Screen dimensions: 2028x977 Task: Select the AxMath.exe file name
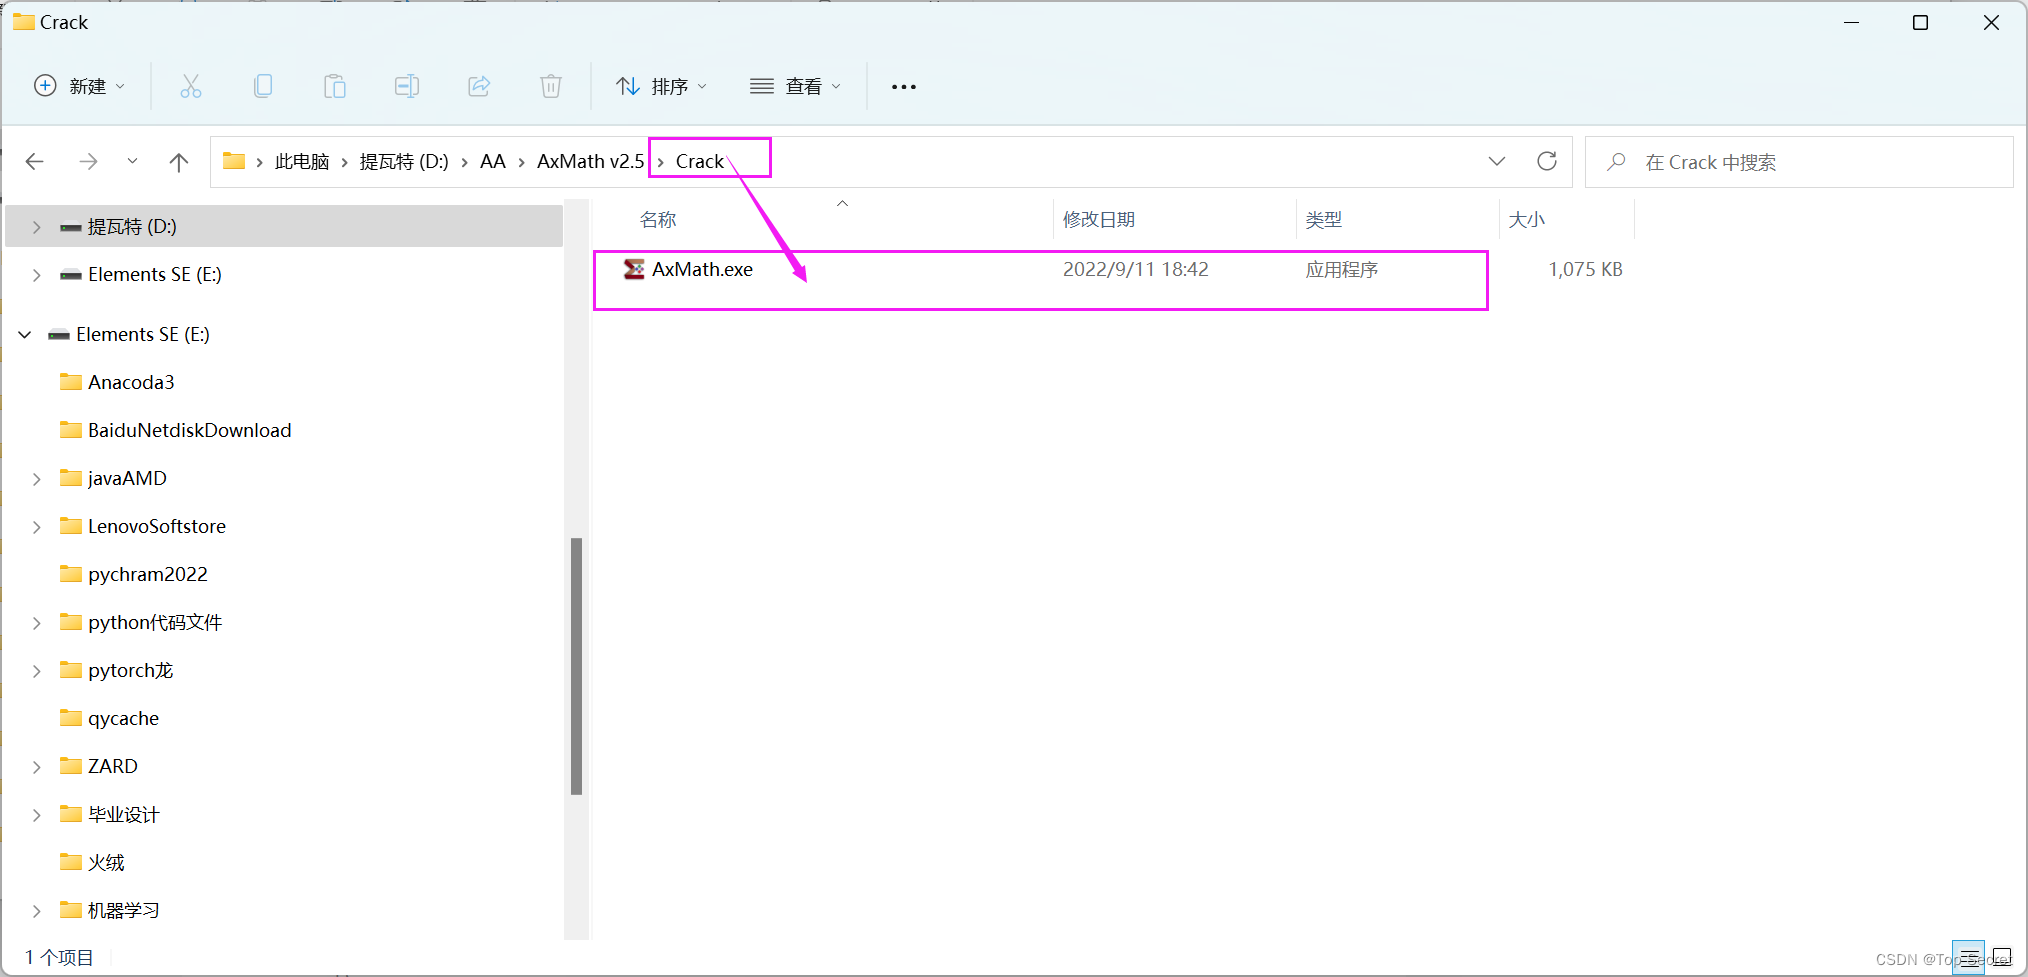[x=702, y=269]
